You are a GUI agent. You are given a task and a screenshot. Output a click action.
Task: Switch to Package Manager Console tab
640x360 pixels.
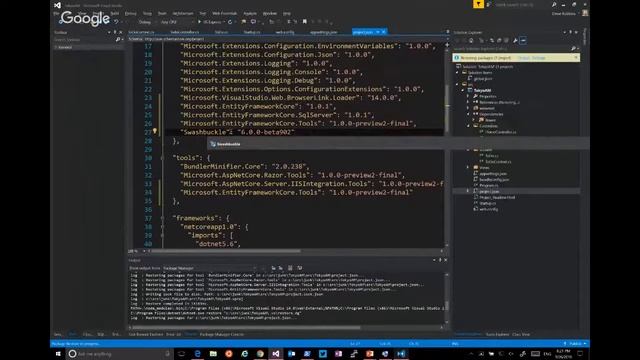pyautogui.click(x=222, y=334)
